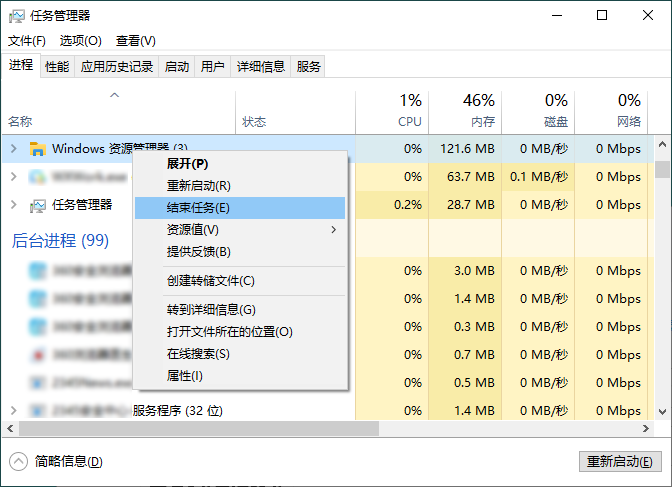672x487 pixels.
Task: Click the 任务管理器 process row icon
Action: point(38,205)
